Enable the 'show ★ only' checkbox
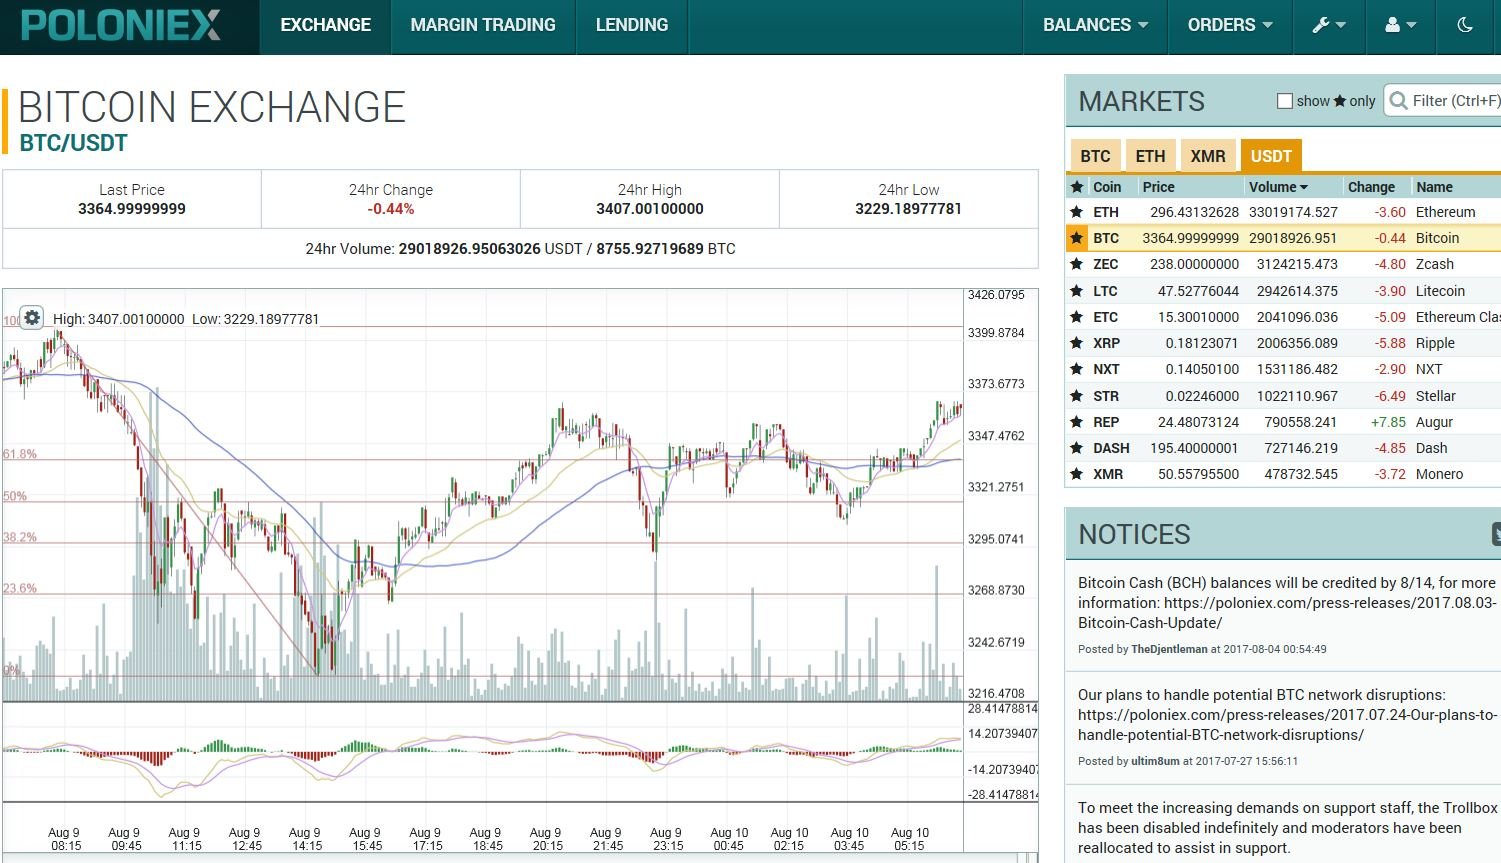This screenshot has height=863, width=1501. tap(1284, 100)
